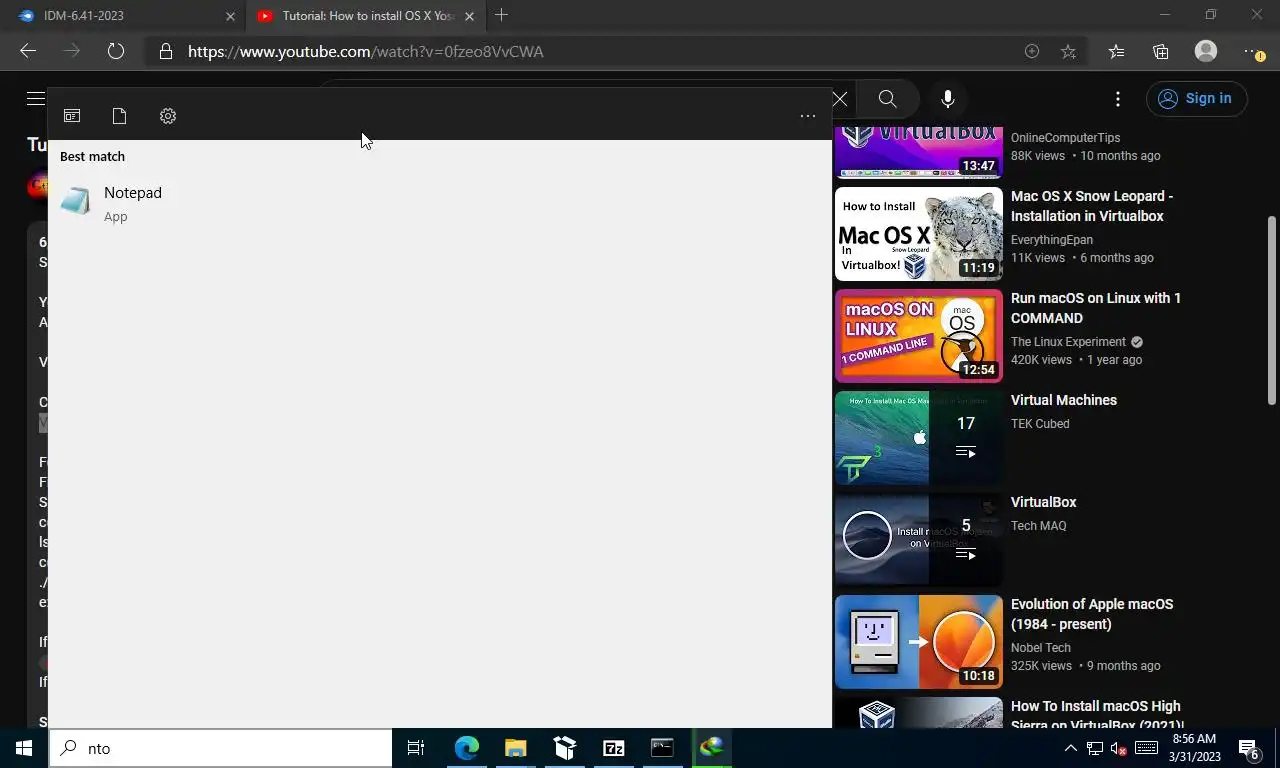Refresh the YouTube page
The image size is (1280, 768).
(x=116, y=51)
